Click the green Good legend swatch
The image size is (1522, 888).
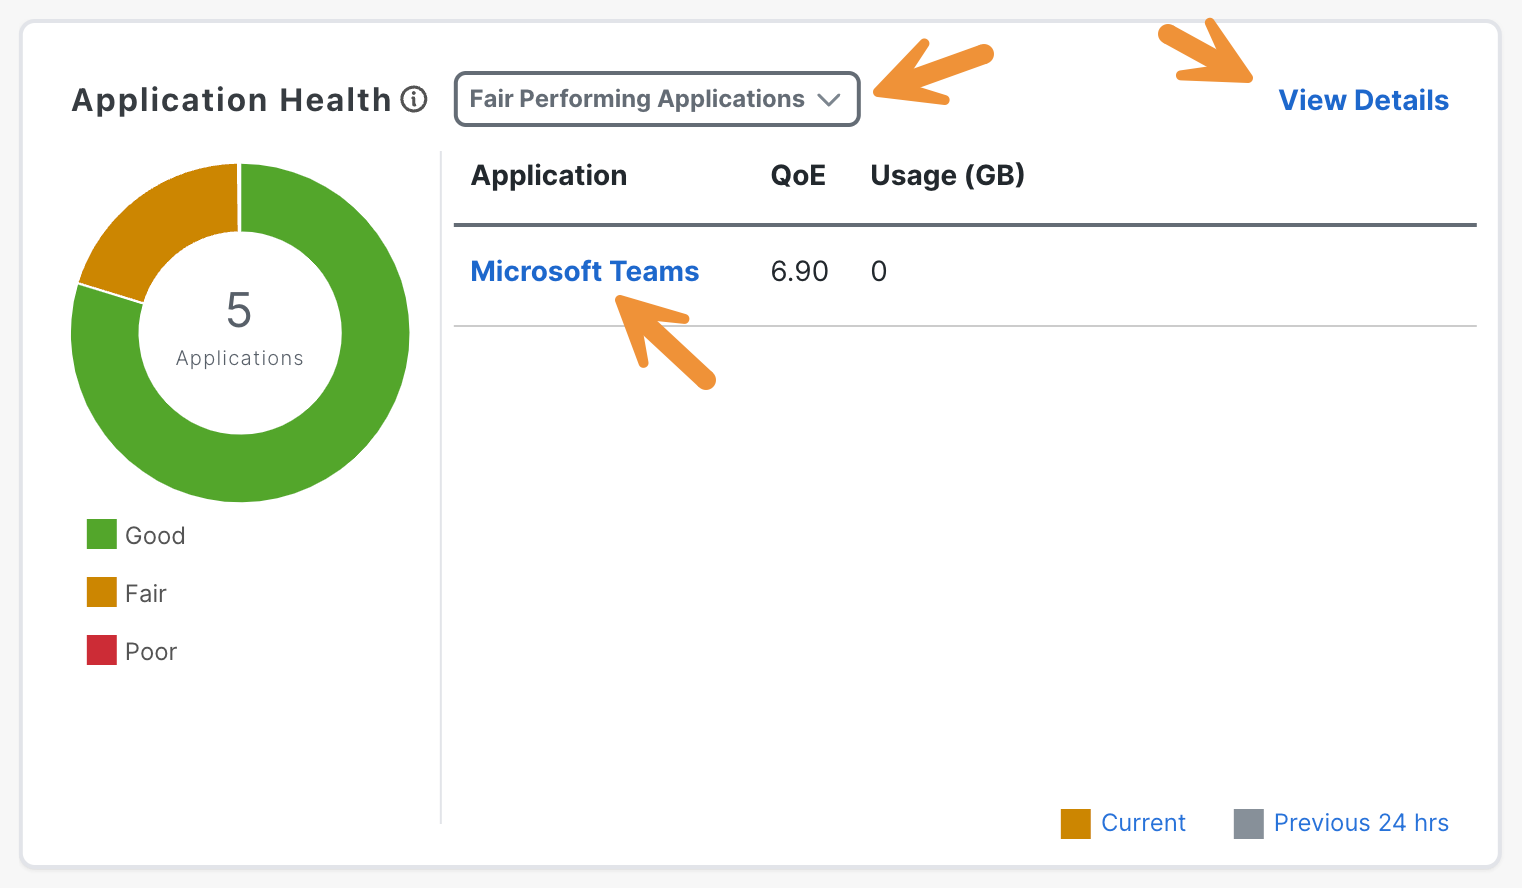pyautogui.click(x=102, y=534)
